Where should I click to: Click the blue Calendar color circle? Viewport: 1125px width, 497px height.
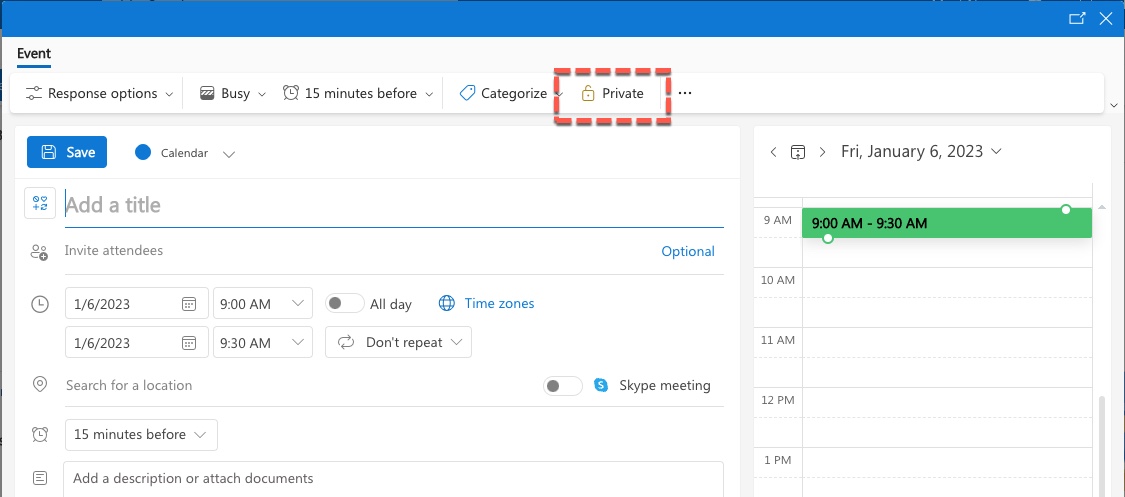pyautogui.click(x=143, y=152)
